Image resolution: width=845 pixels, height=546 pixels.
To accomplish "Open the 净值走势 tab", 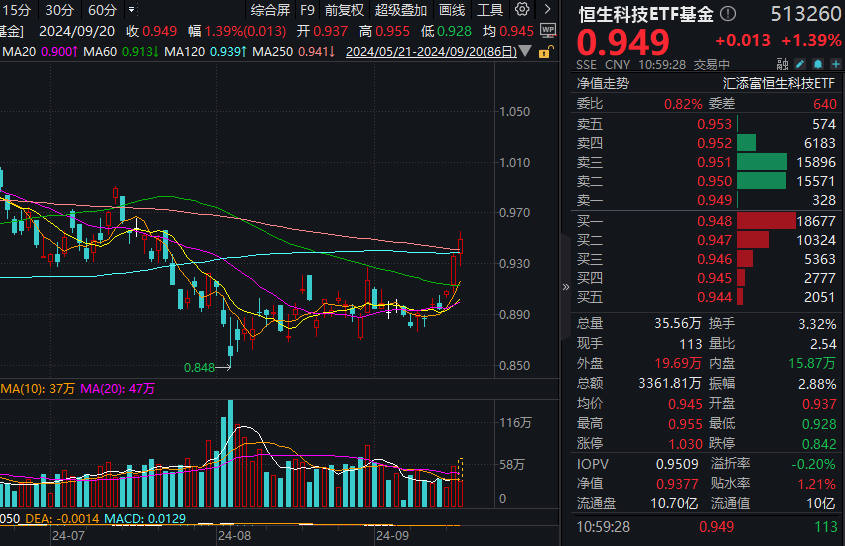I will [602, 83].
